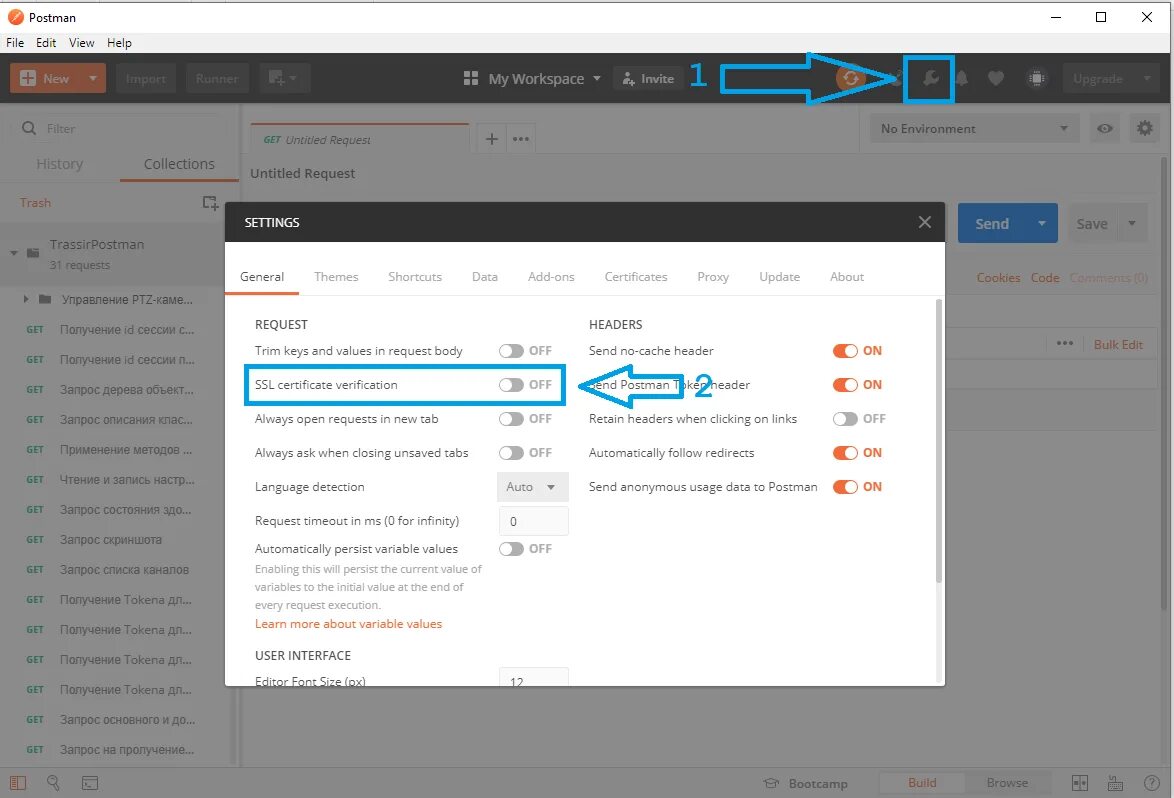Expand the Управление PTZ-каме... folder
1174x798 pixels.
coord(26,299)
